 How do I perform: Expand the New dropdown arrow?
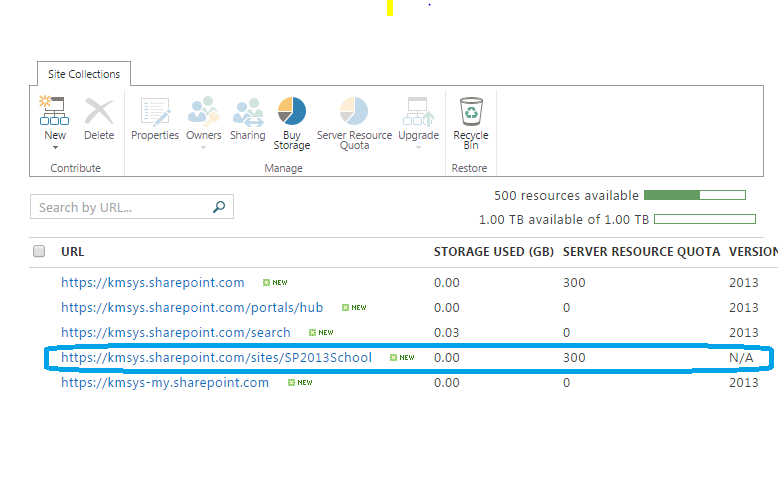[x=55, y=147]
